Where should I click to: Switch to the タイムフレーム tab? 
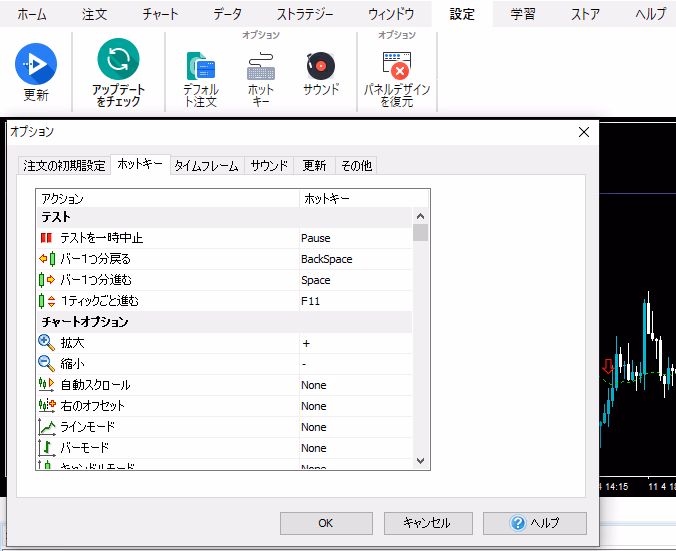206,166
